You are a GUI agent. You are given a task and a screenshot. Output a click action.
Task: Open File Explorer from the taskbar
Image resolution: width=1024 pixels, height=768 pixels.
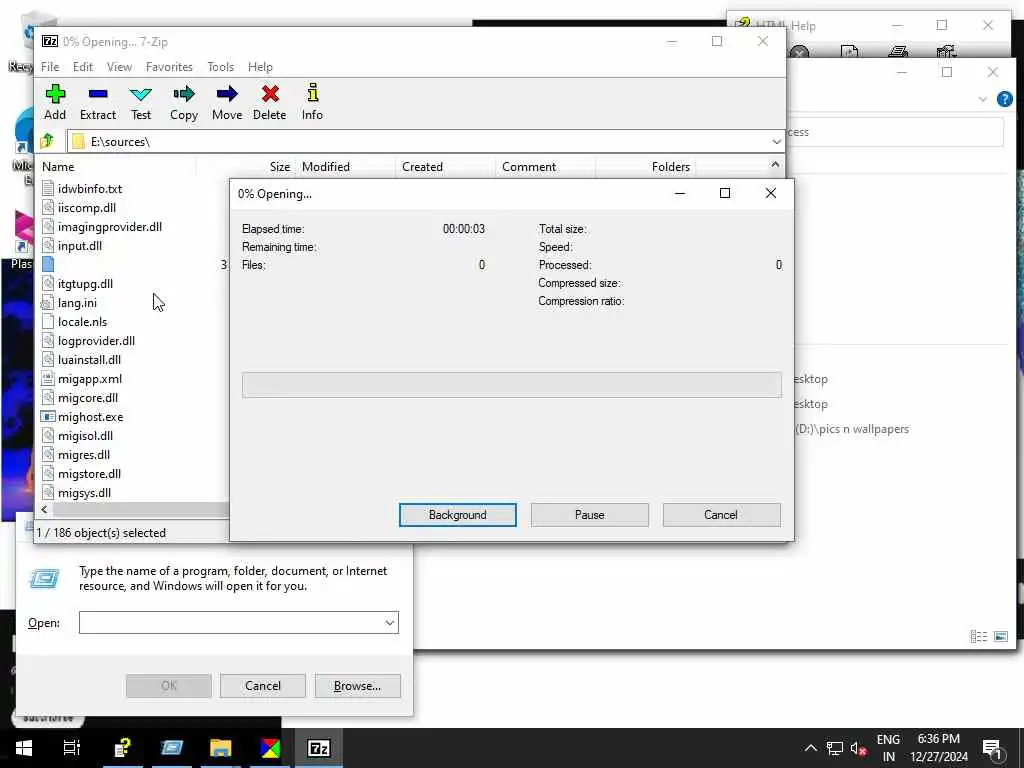point(221,748)
